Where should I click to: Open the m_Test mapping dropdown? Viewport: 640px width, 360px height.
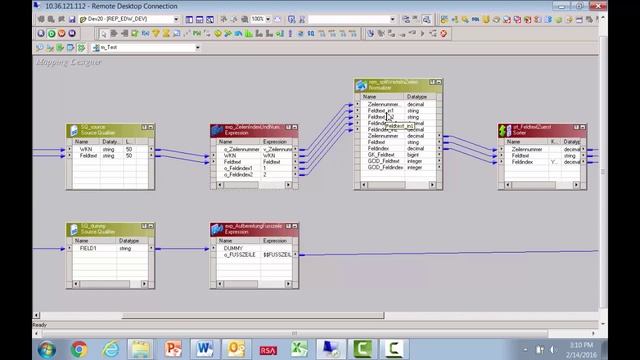click(198, 48)
